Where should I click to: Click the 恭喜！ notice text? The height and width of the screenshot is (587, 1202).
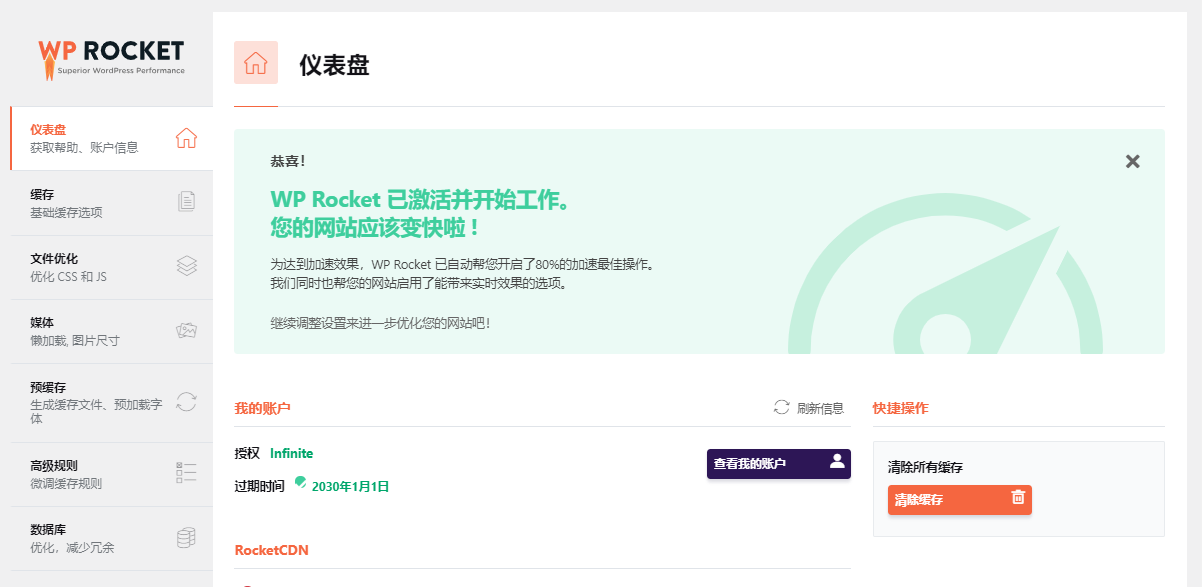tap(288, 161)
